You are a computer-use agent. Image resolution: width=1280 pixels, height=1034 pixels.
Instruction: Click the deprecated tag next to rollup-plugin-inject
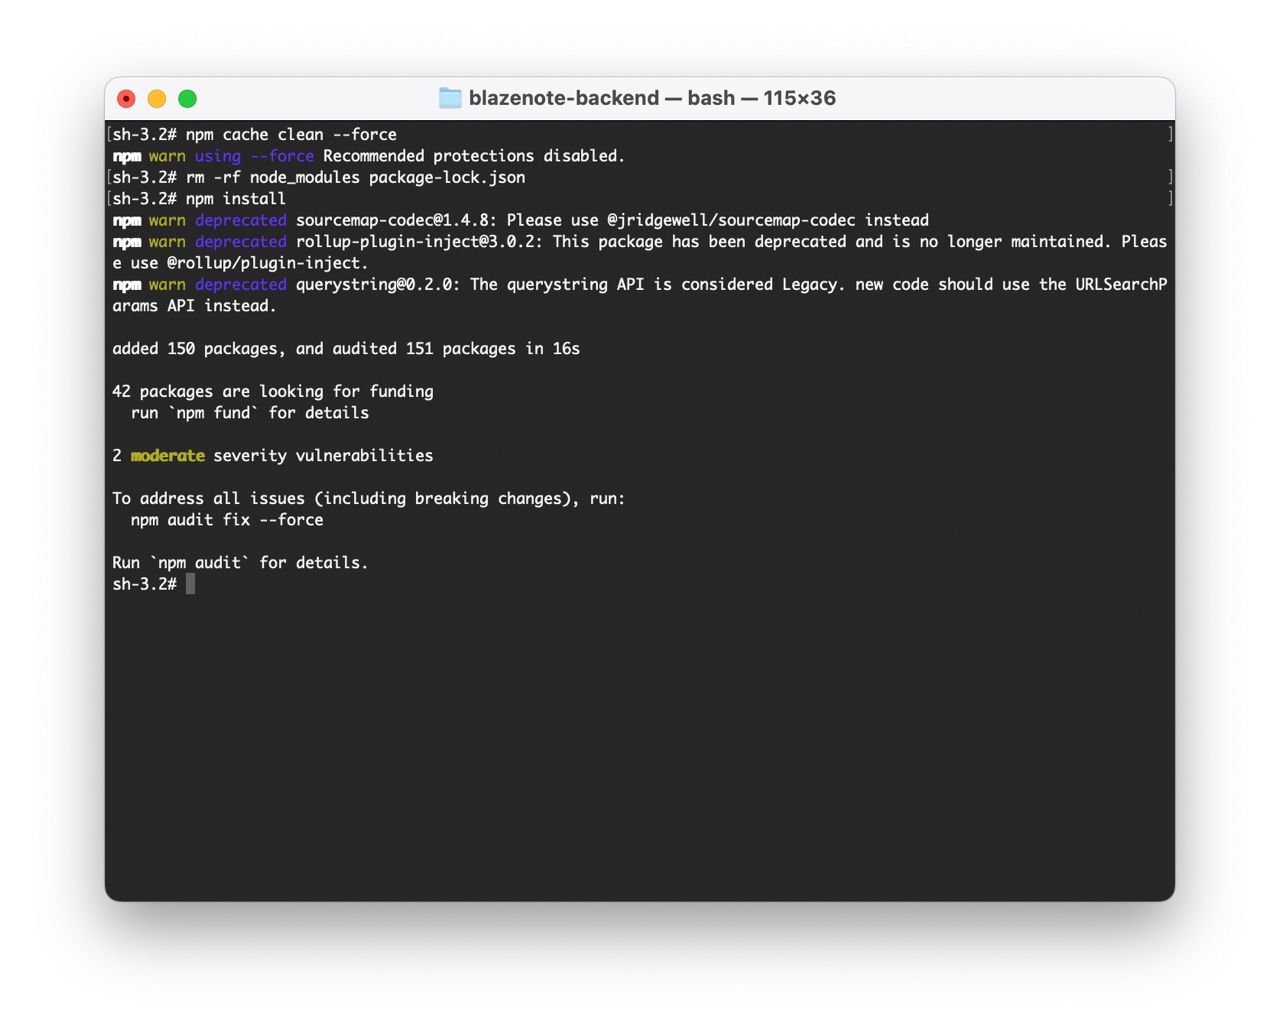pyautogui.click(x=240, y=241)
